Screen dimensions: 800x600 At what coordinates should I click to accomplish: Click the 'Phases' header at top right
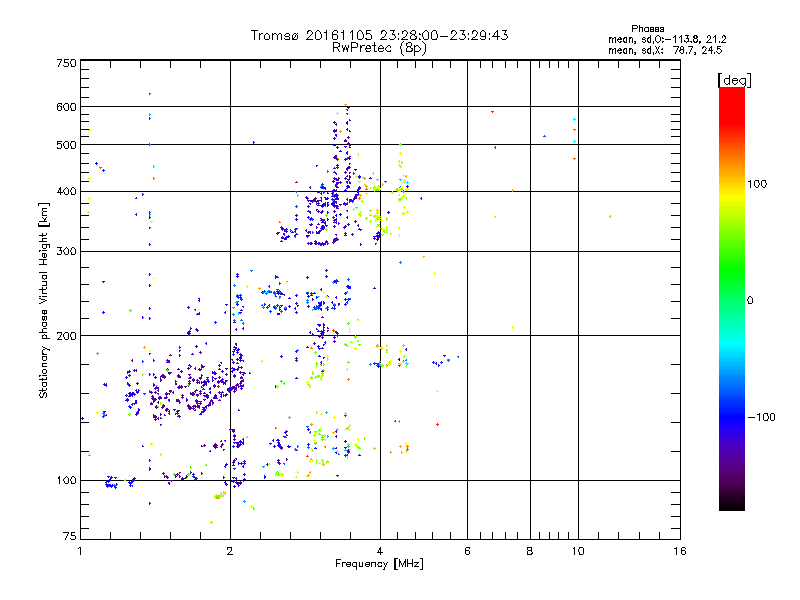click(647, 29)
